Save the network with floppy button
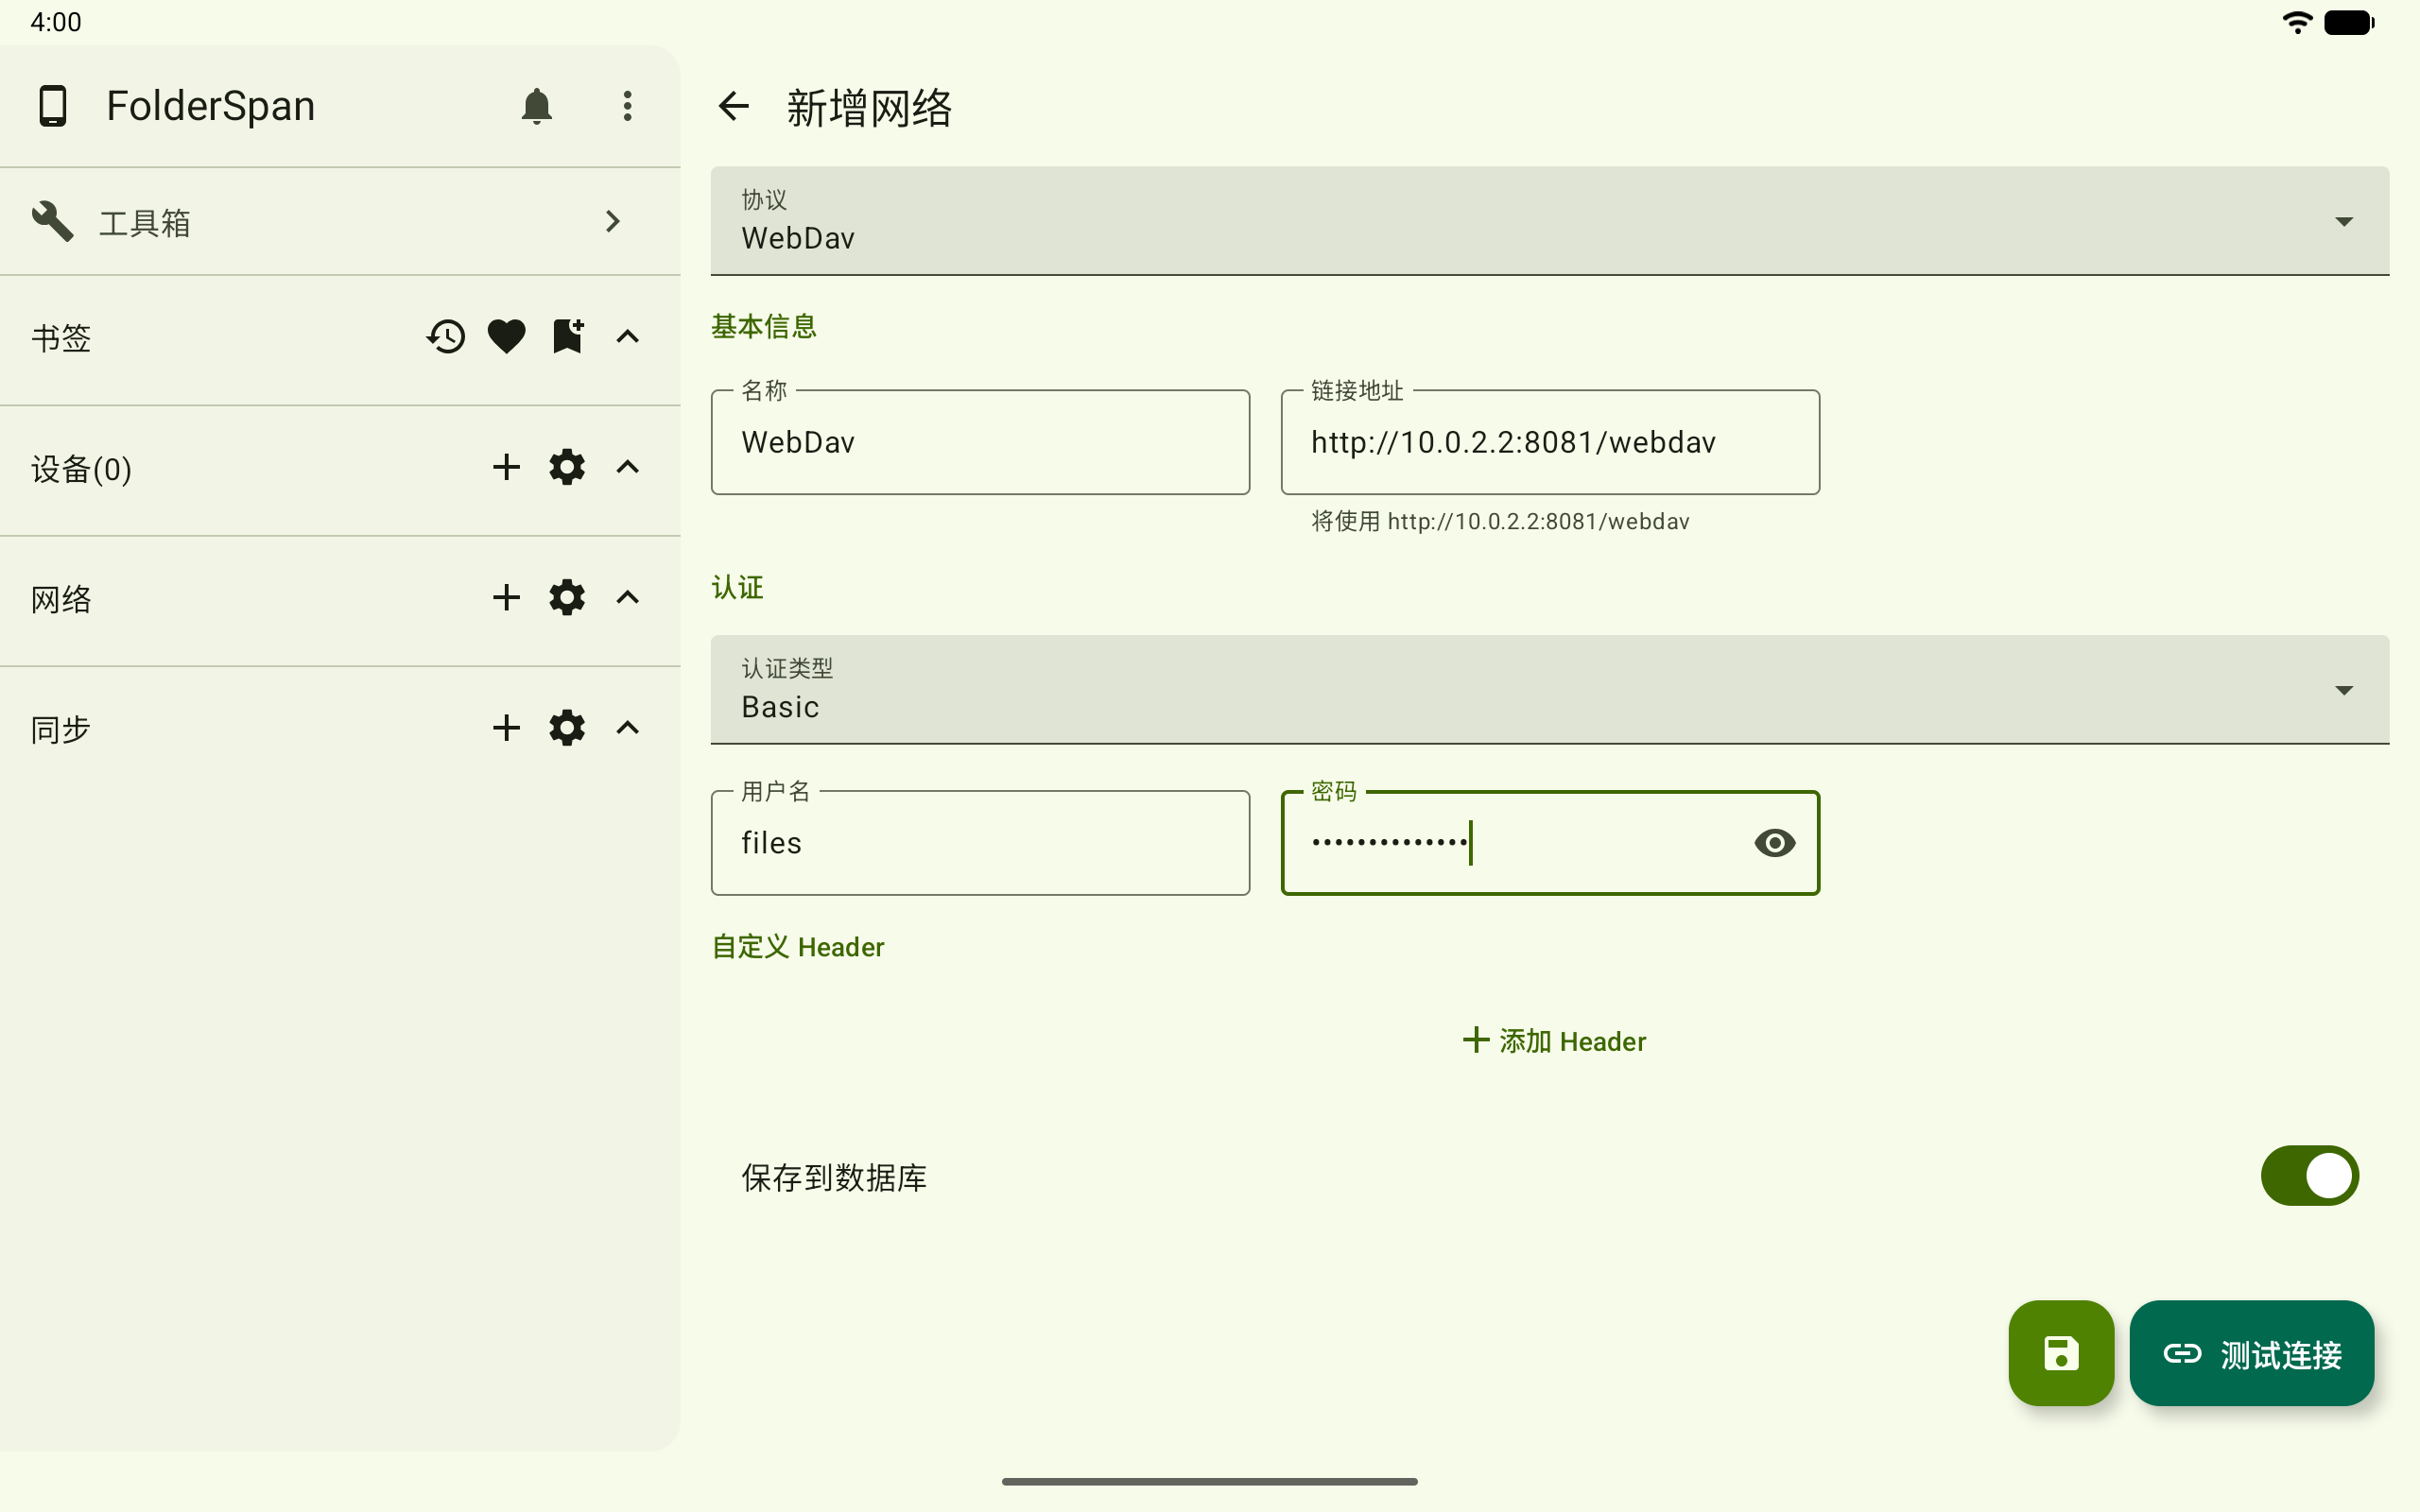 [2061, 1353]
